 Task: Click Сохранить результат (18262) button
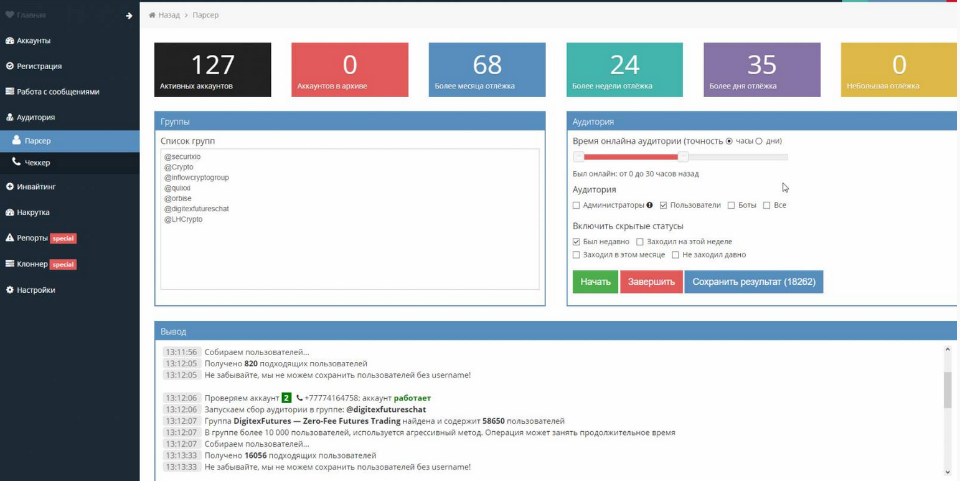[x=753, y=282]
